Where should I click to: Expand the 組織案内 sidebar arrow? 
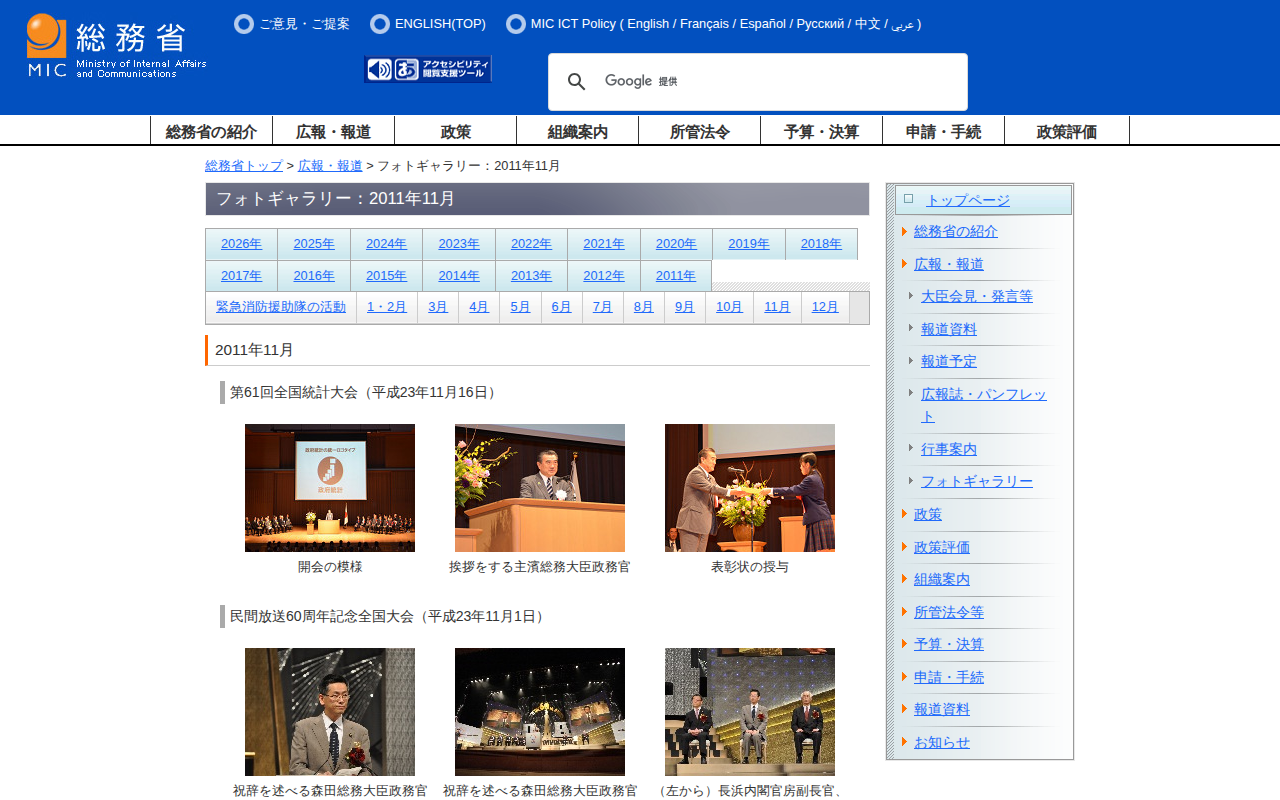pos(904,579)
